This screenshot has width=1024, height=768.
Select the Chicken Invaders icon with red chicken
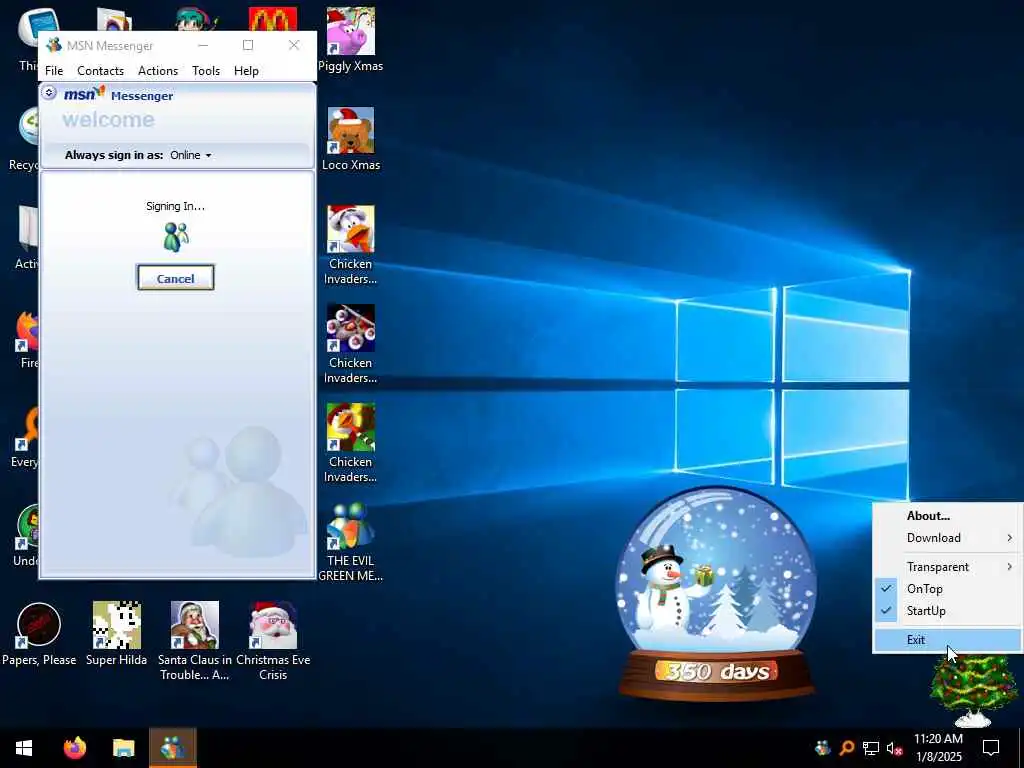click(x=351, y=443)
